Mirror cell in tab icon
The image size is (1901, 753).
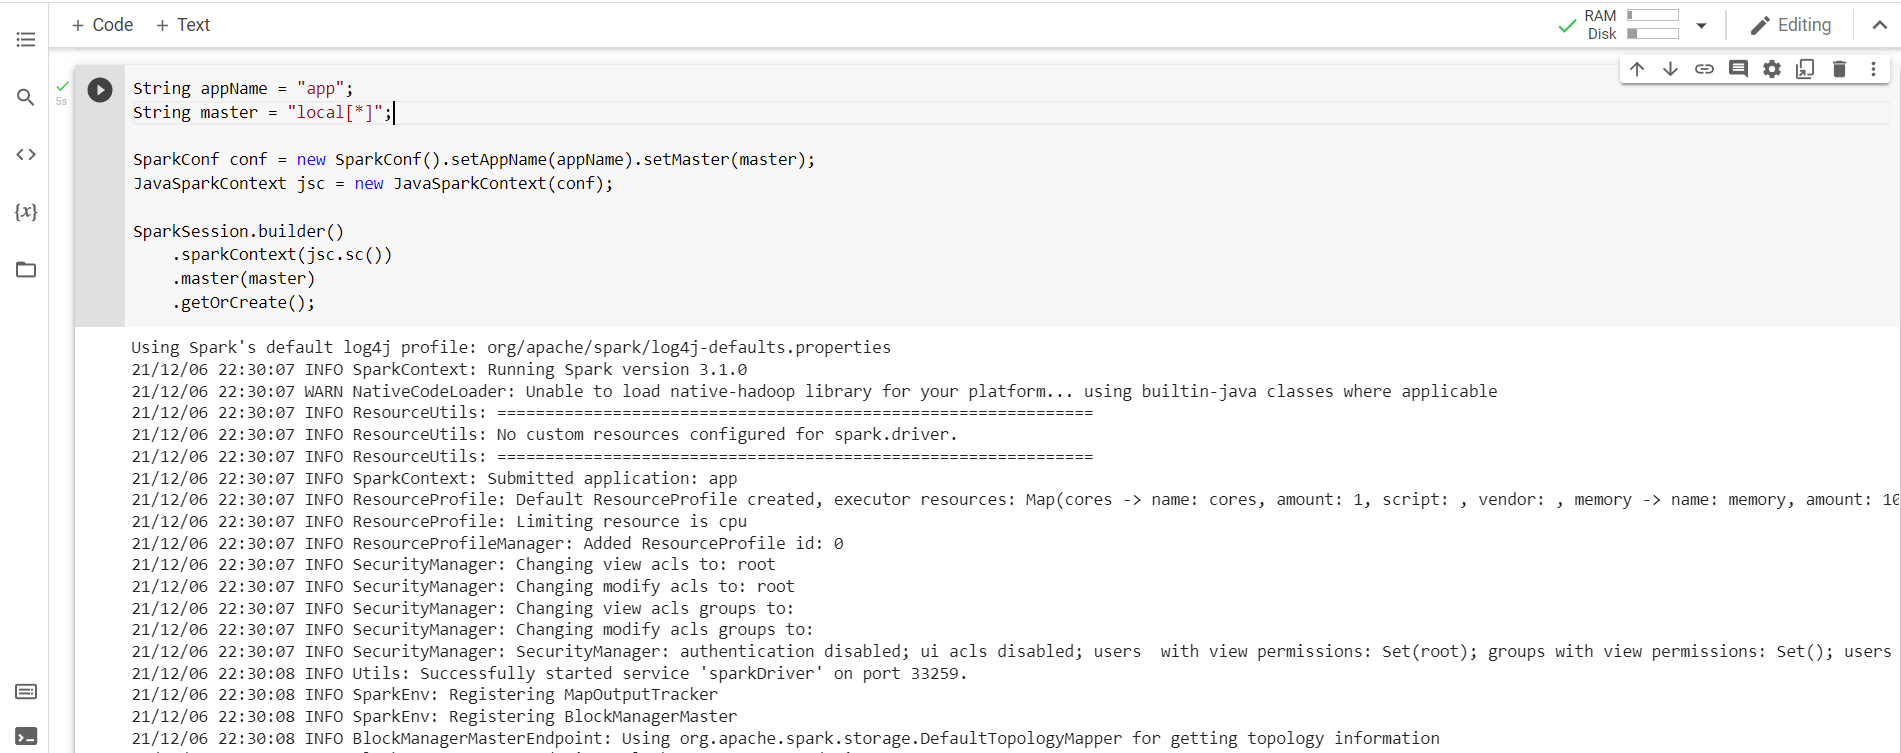(1805, 69)
